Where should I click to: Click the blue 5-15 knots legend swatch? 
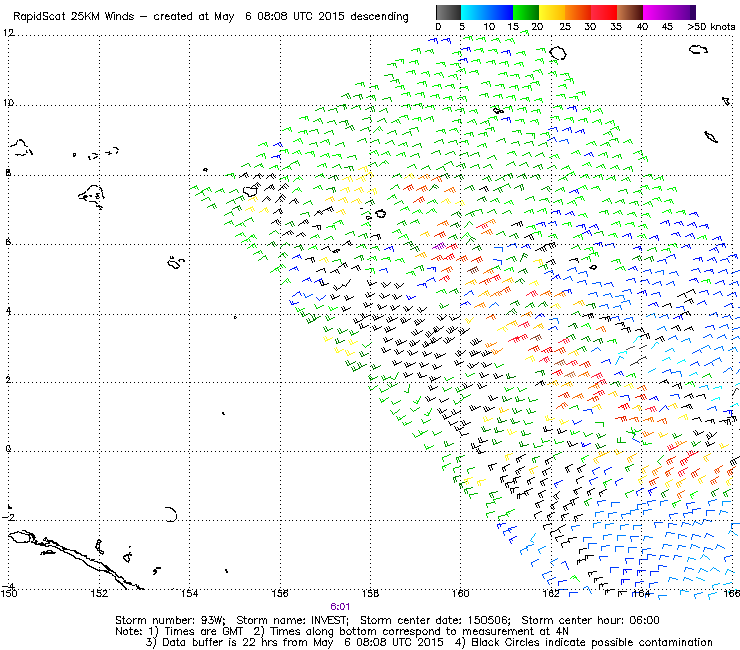coord(487,12)
